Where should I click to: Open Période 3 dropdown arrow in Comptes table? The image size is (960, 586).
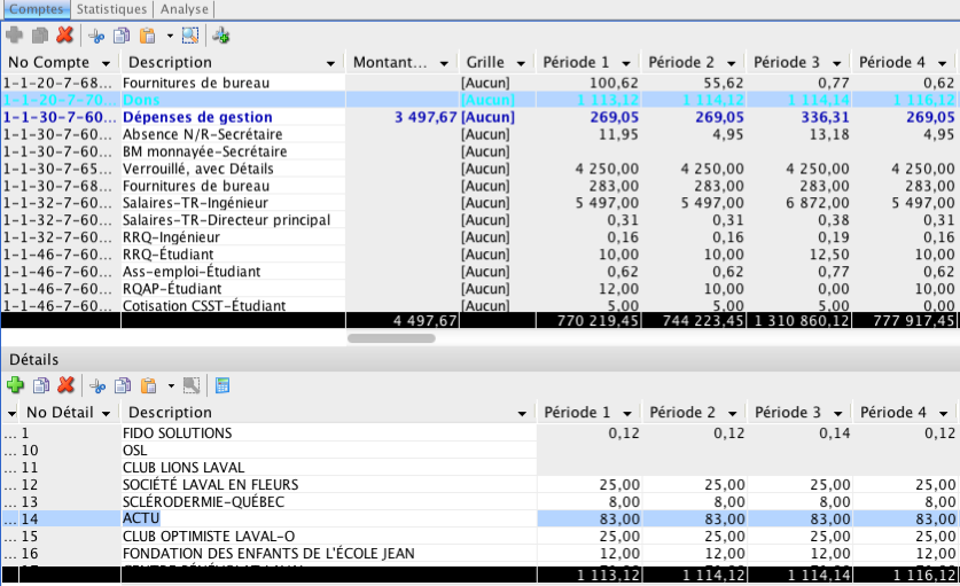click(836, 64)
